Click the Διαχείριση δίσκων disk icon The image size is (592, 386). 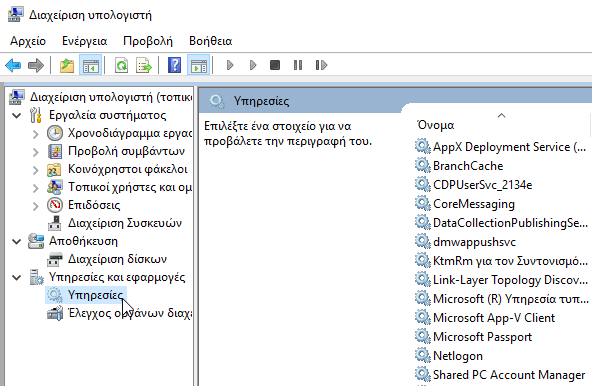55,259
